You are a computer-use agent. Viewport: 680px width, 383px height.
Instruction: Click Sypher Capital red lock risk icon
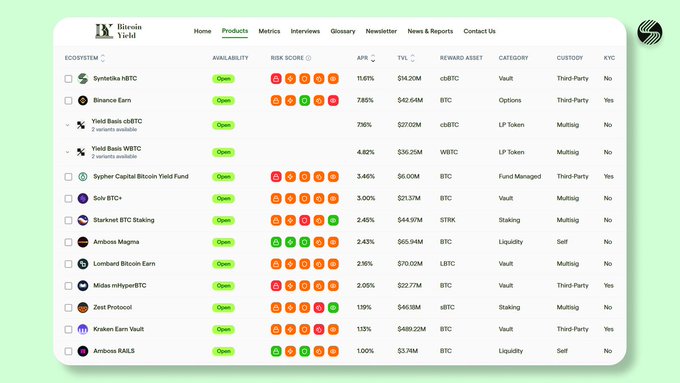[x=276, y=177]
